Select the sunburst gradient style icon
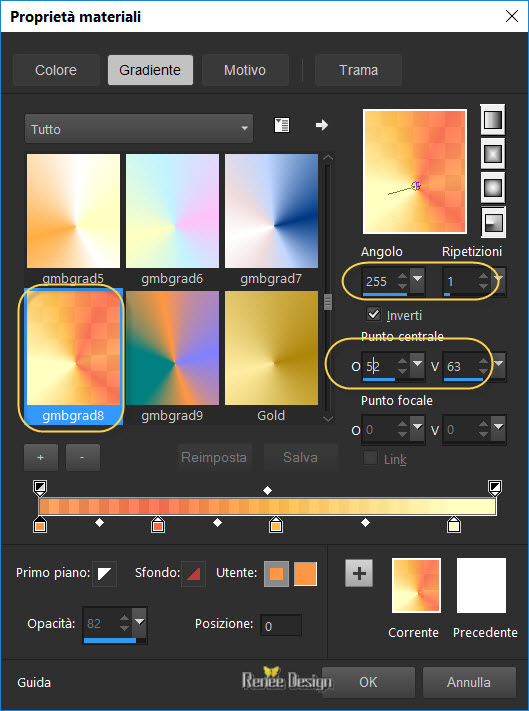This screenshot has width=529, height=711. (492, 188)
